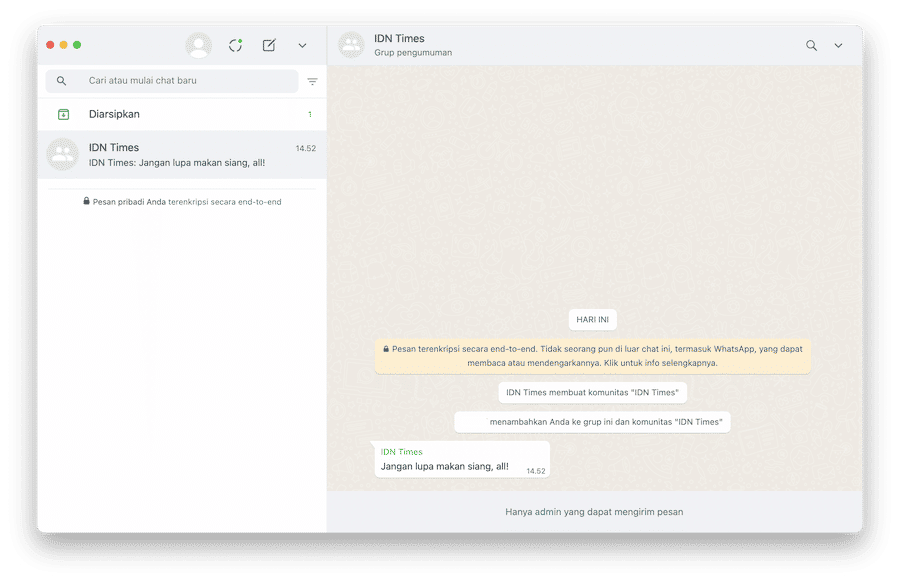Click the 14.52 timestamp in chat list
Image resolution: width=900 pixels, height=582 pixels.
click(x=306, y=148)
